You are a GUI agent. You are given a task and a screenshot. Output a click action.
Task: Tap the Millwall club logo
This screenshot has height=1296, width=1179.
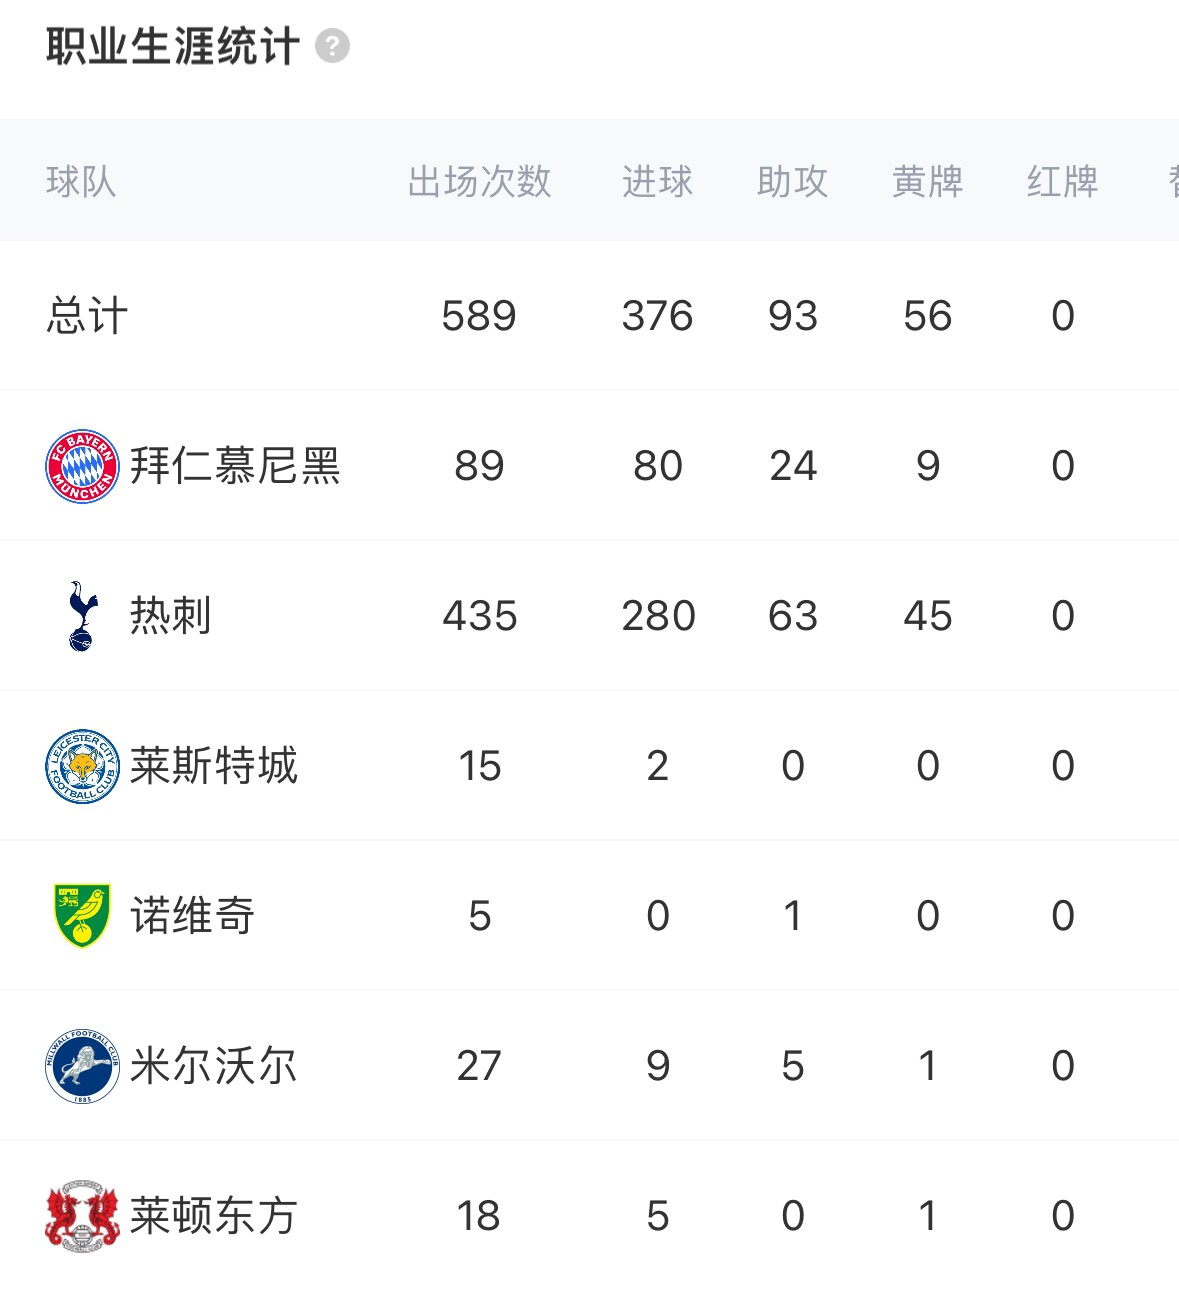(x=82, y=1066)
